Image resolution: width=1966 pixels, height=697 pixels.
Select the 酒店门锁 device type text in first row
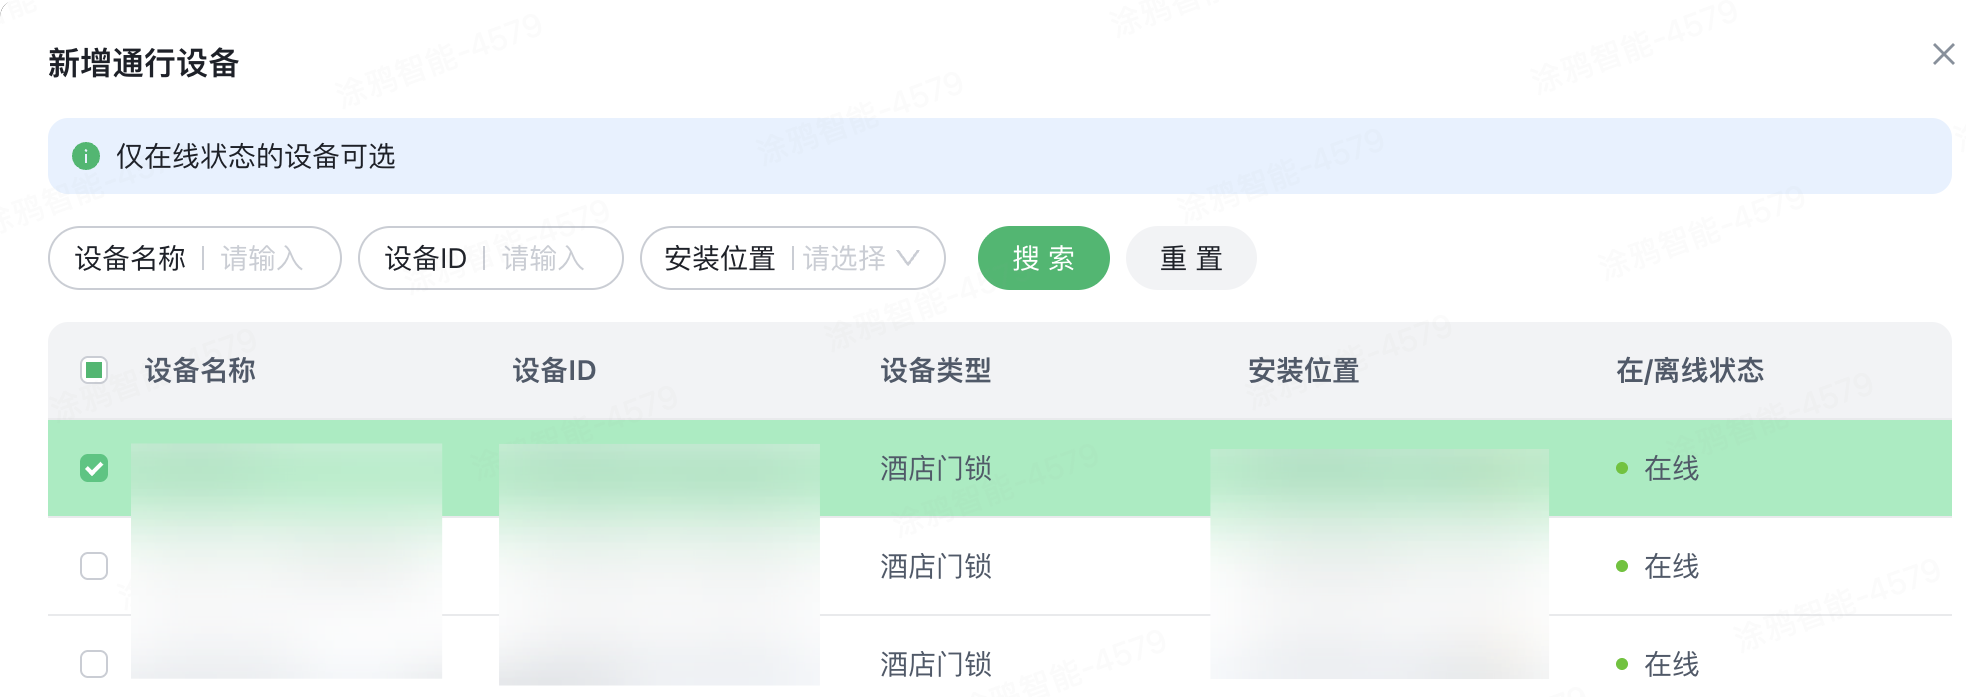coord(935,468)
